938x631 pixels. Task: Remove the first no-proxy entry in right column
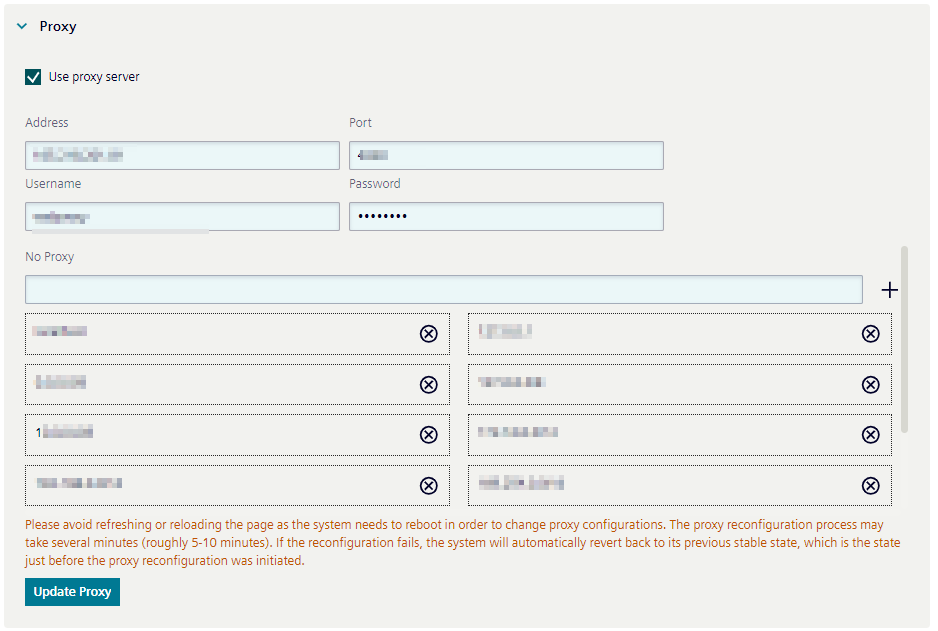[871, 333]
